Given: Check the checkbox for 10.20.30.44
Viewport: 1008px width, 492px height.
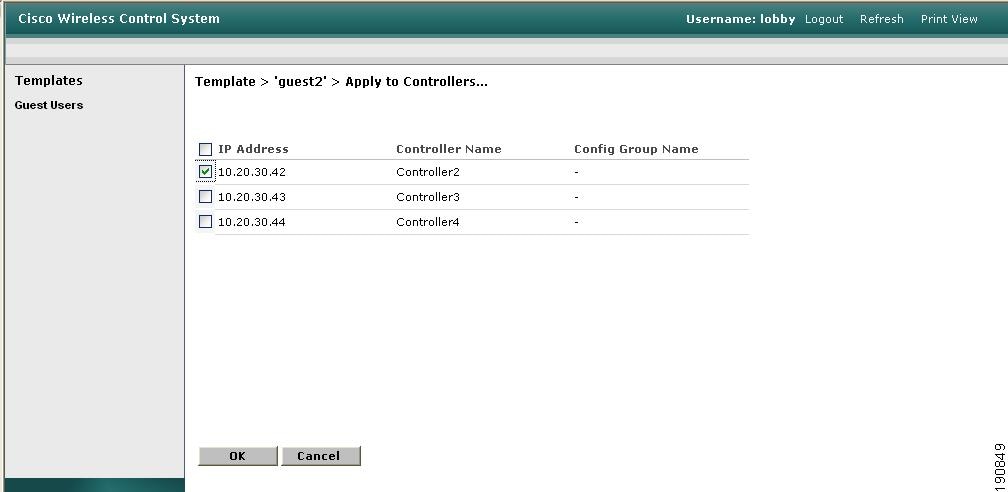Looking at the screenshot, I should (205, 222).
